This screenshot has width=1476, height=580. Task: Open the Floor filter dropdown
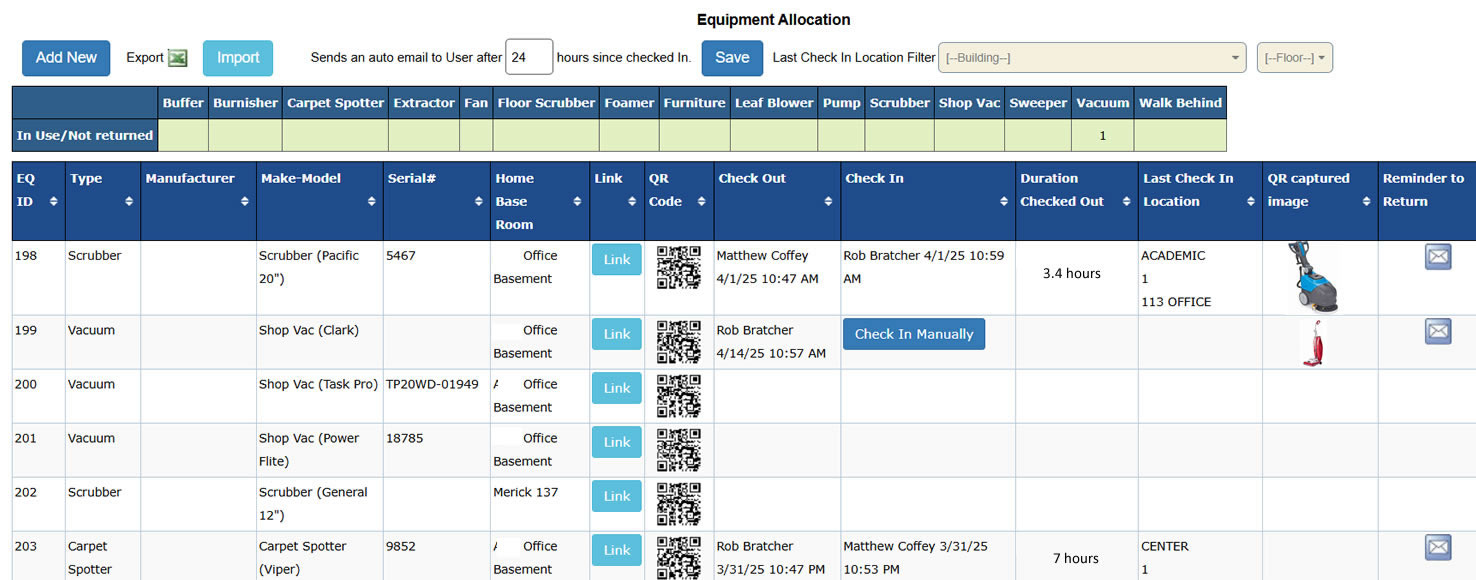1294,58
